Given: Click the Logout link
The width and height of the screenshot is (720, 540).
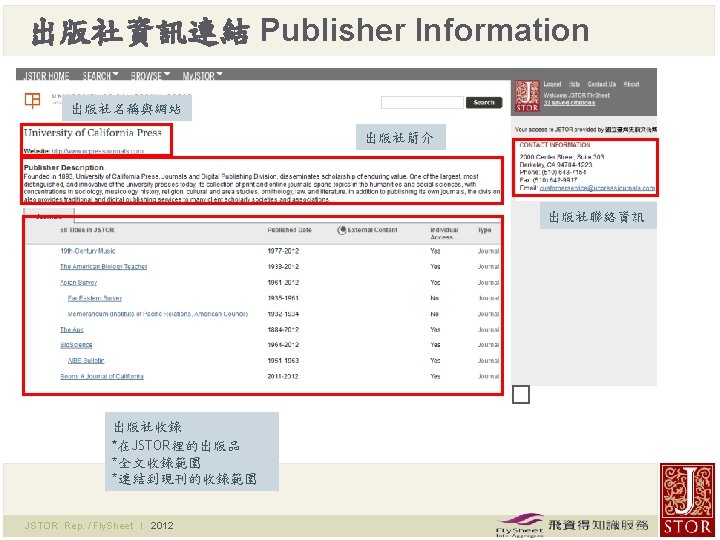Looking at the screenshot, I should click(552, 84).
